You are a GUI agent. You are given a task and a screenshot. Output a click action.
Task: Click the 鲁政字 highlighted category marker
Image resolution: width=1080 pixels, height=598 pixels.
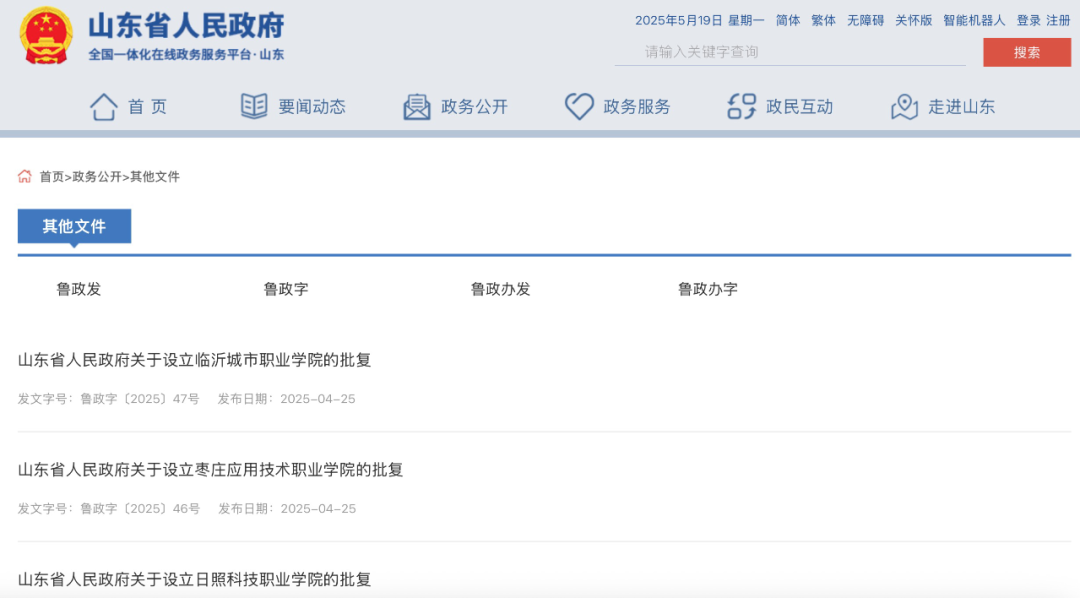286,289
